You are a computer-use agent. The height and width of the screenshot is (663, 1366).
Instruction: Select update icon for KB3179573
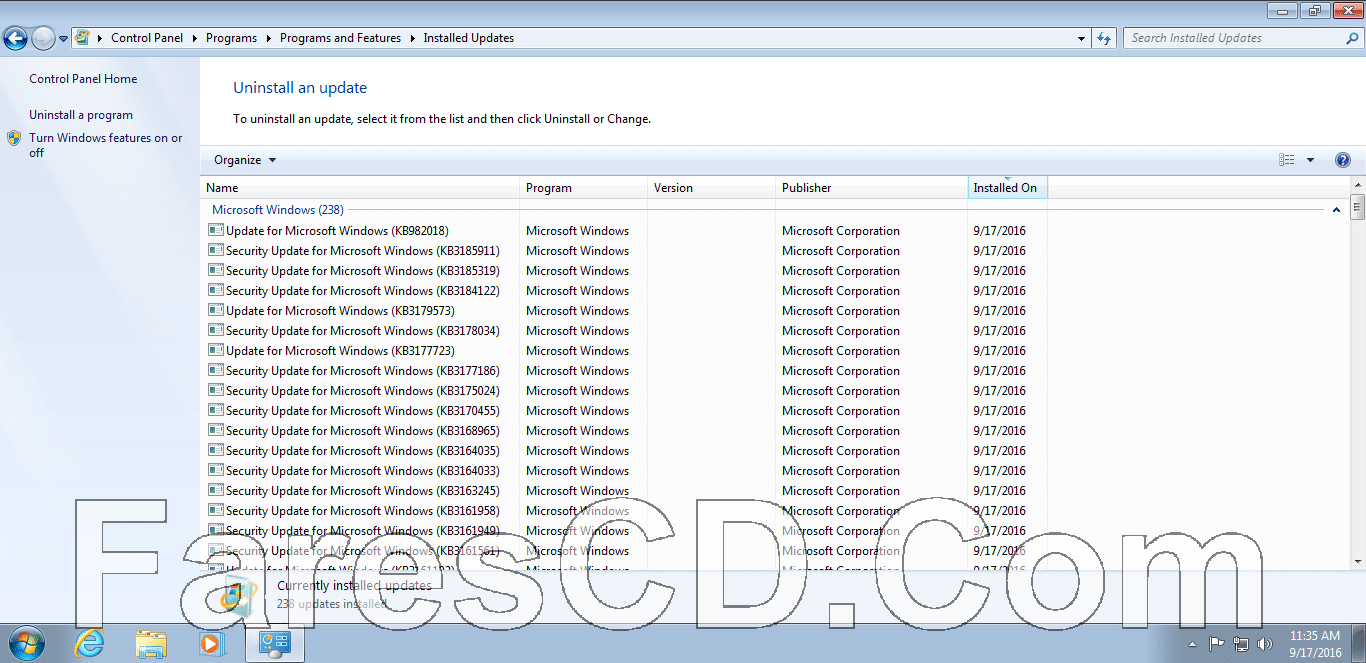(x=215, y=310)
